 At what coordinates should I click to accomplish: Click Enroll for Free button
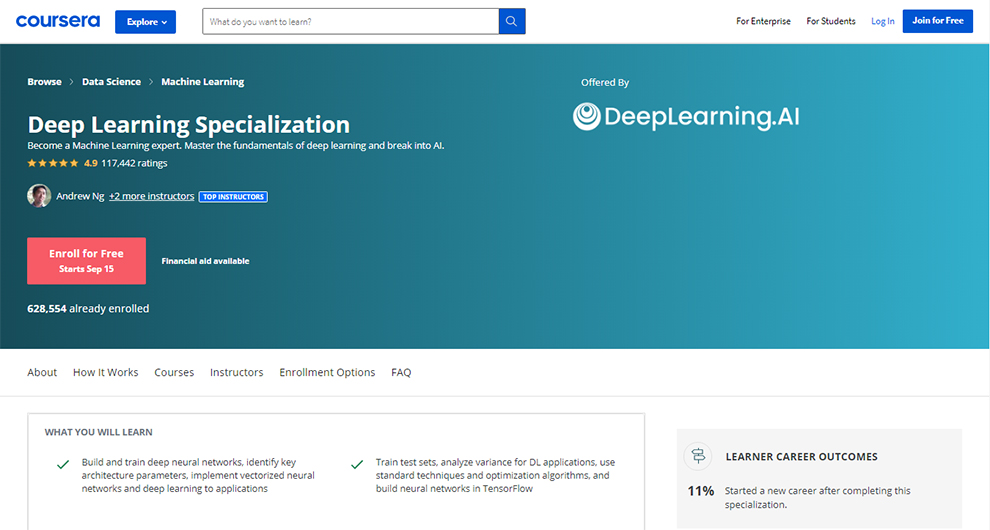point(86,261)
